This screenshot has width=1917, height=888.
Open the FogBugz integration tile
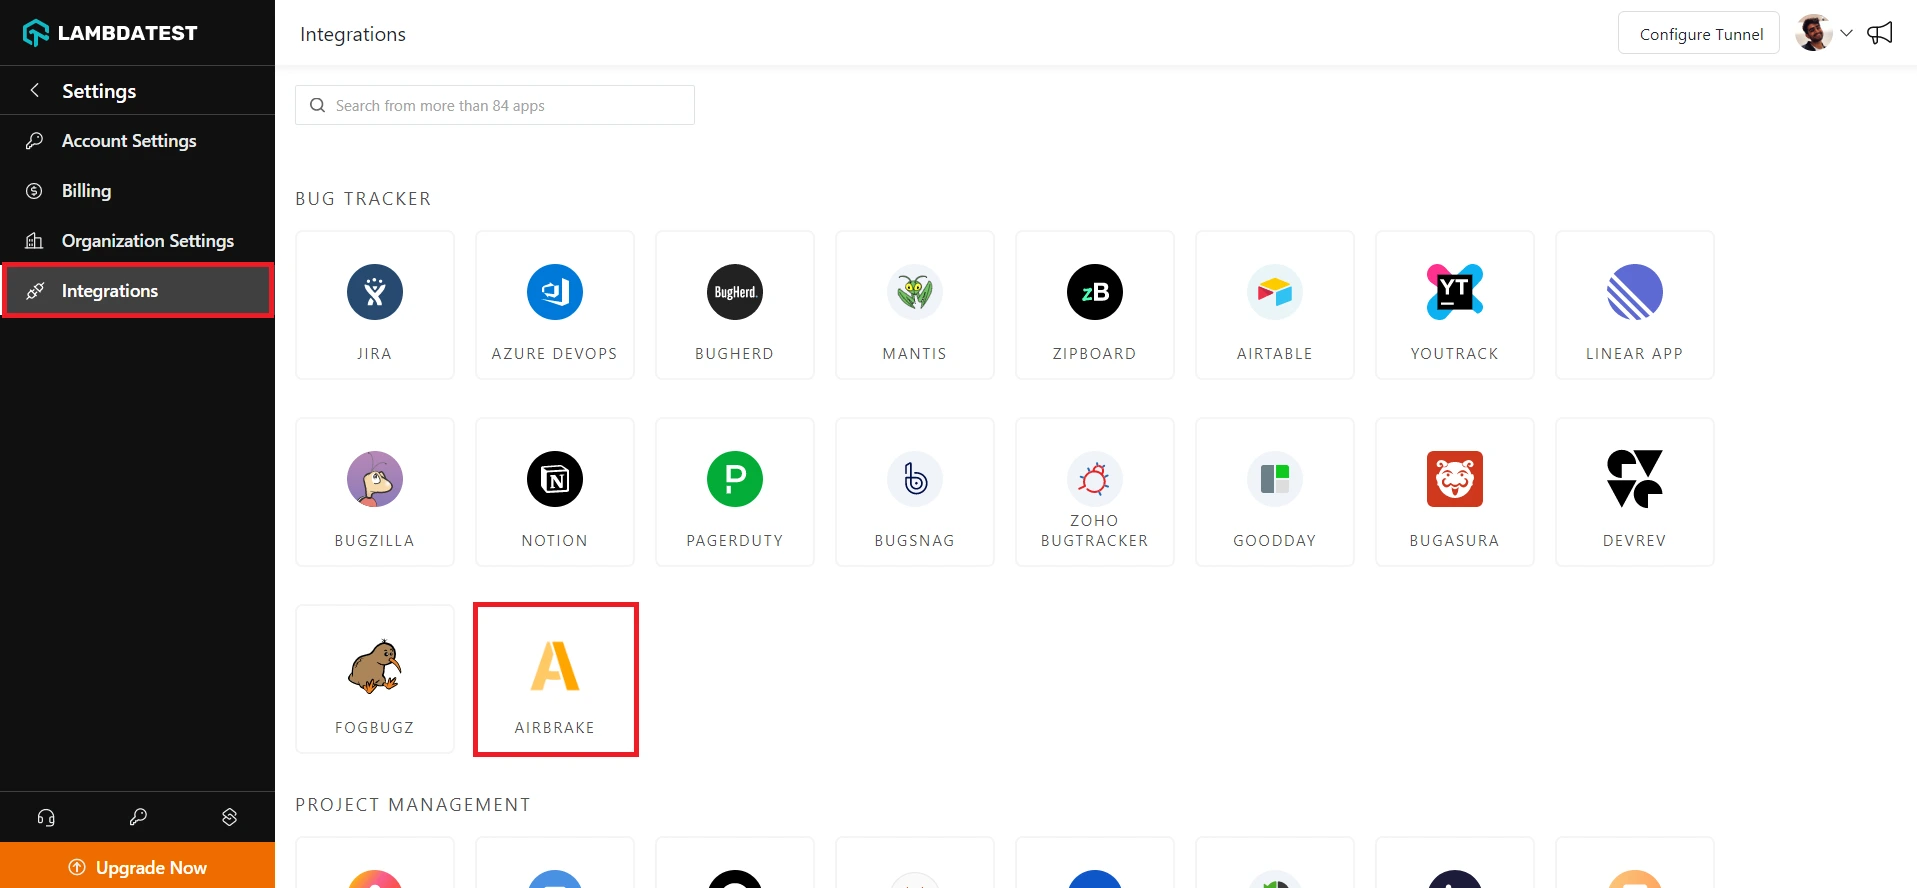pos(375,679)
